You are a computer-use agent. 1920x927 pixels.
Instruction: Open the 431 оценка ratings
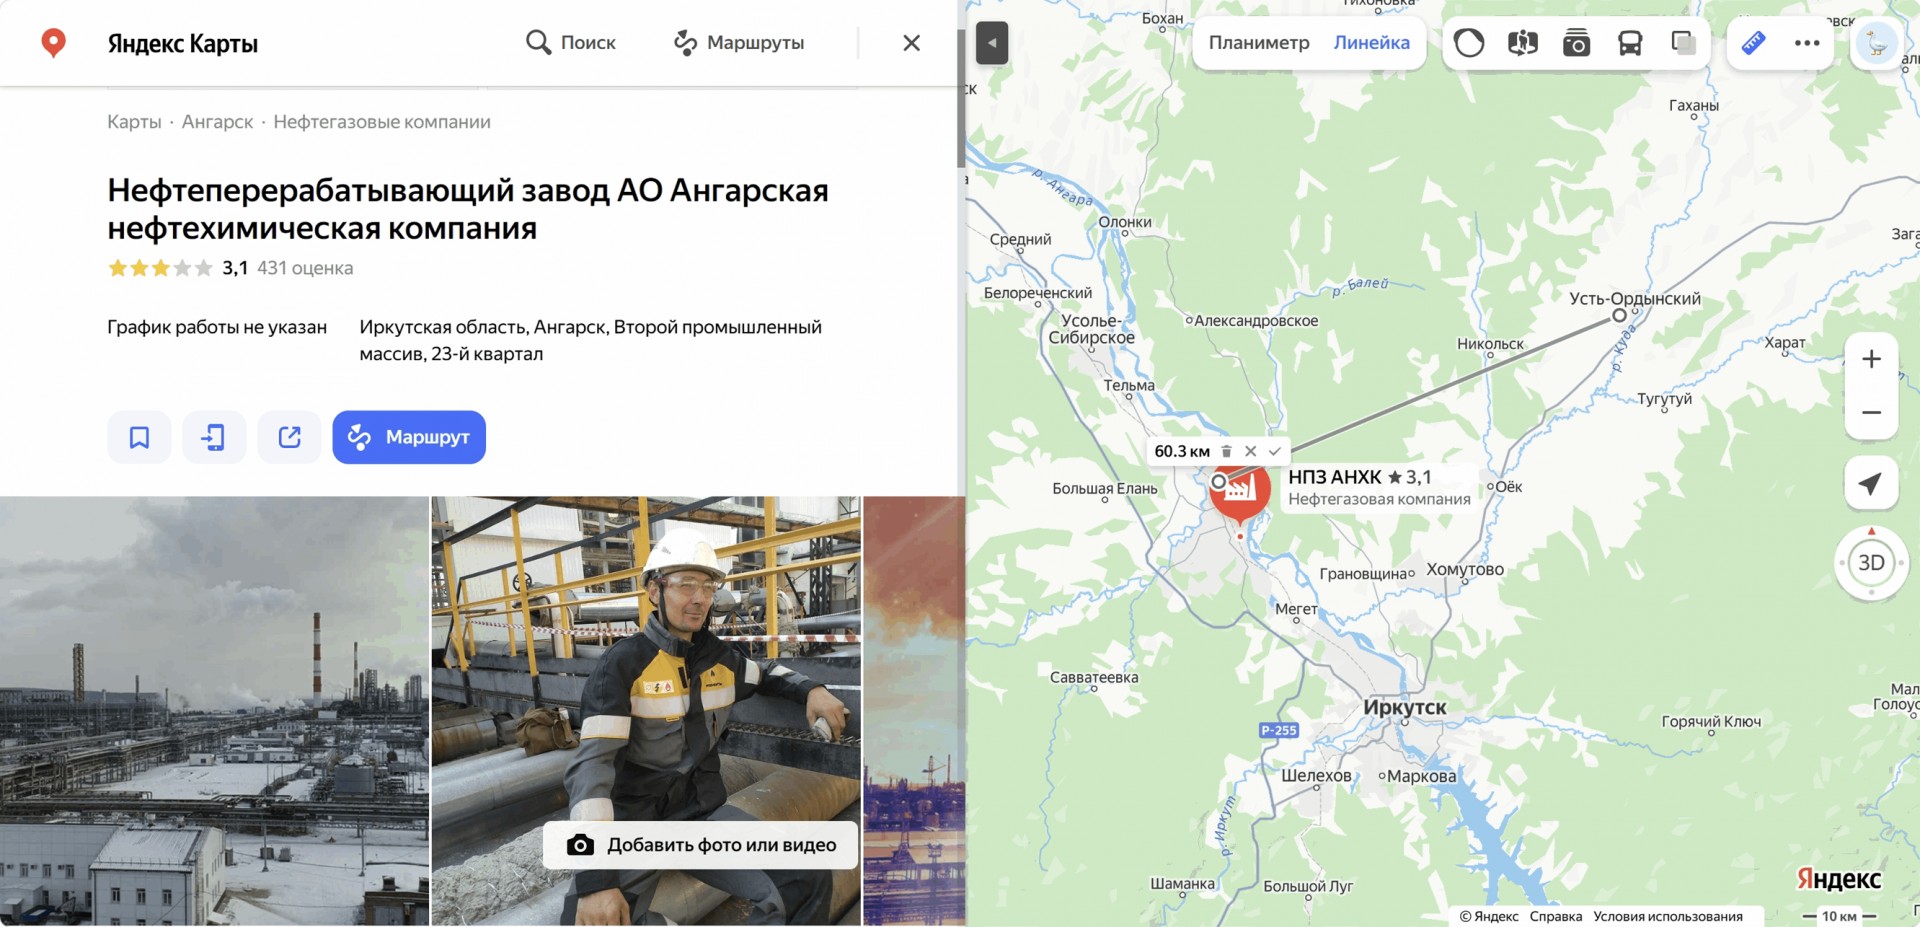(305, 268)
